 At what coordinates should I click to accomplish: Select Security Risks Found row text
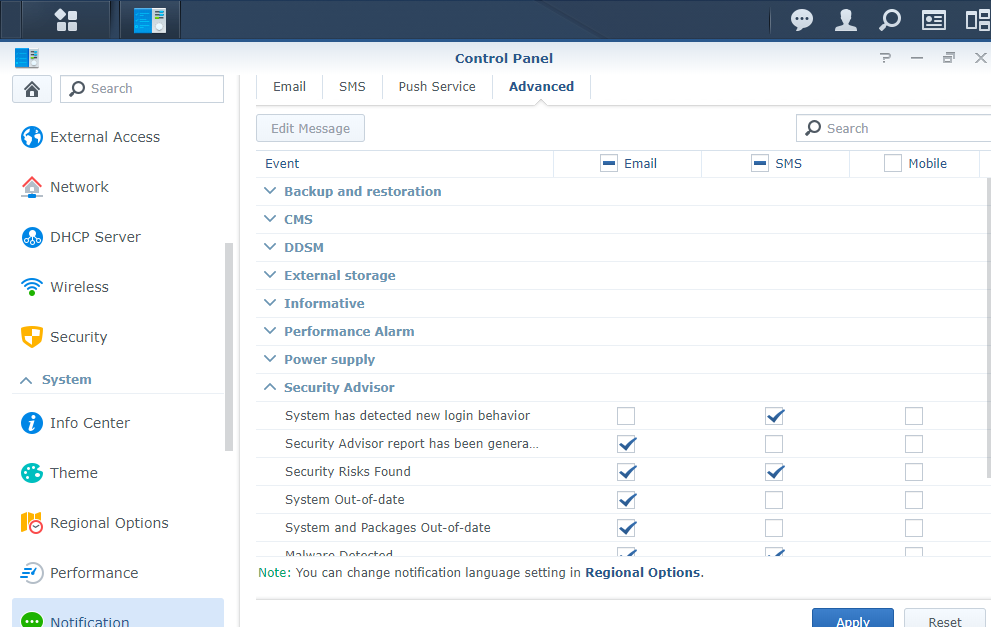pos(348,472)
